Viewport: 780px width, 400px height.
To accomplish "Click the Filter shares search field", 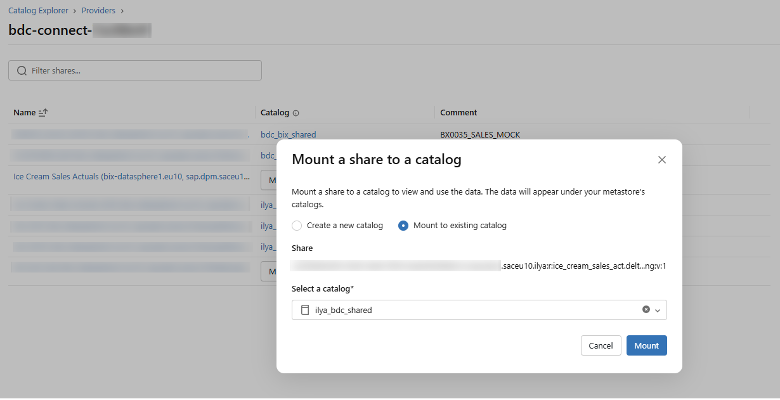I will (x=140, y=71).
